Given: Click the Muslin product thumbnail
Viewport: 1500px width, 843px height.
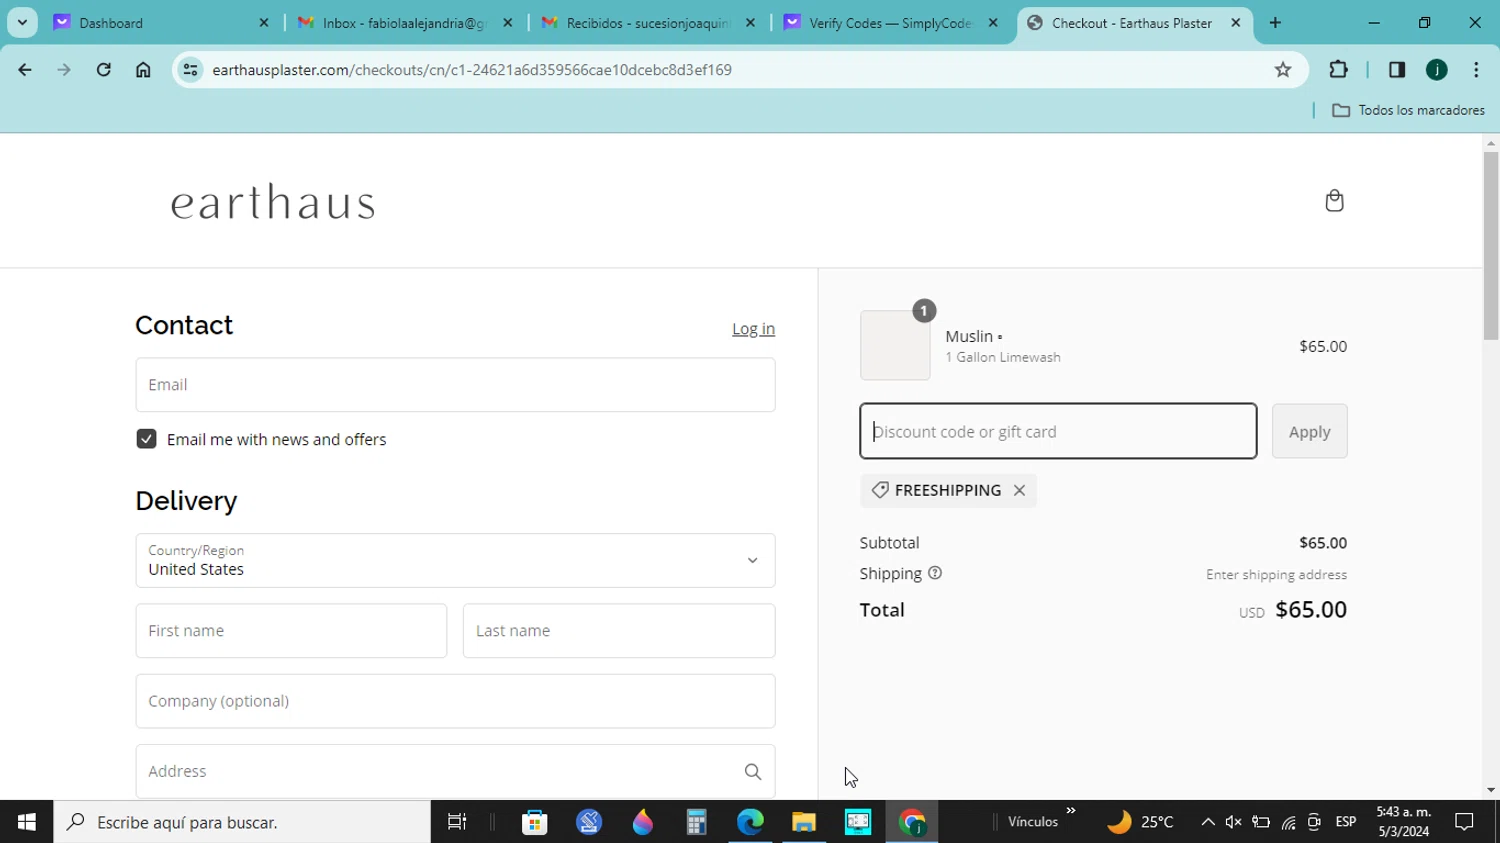Looking at the screenshot, I should pos(895,345).
